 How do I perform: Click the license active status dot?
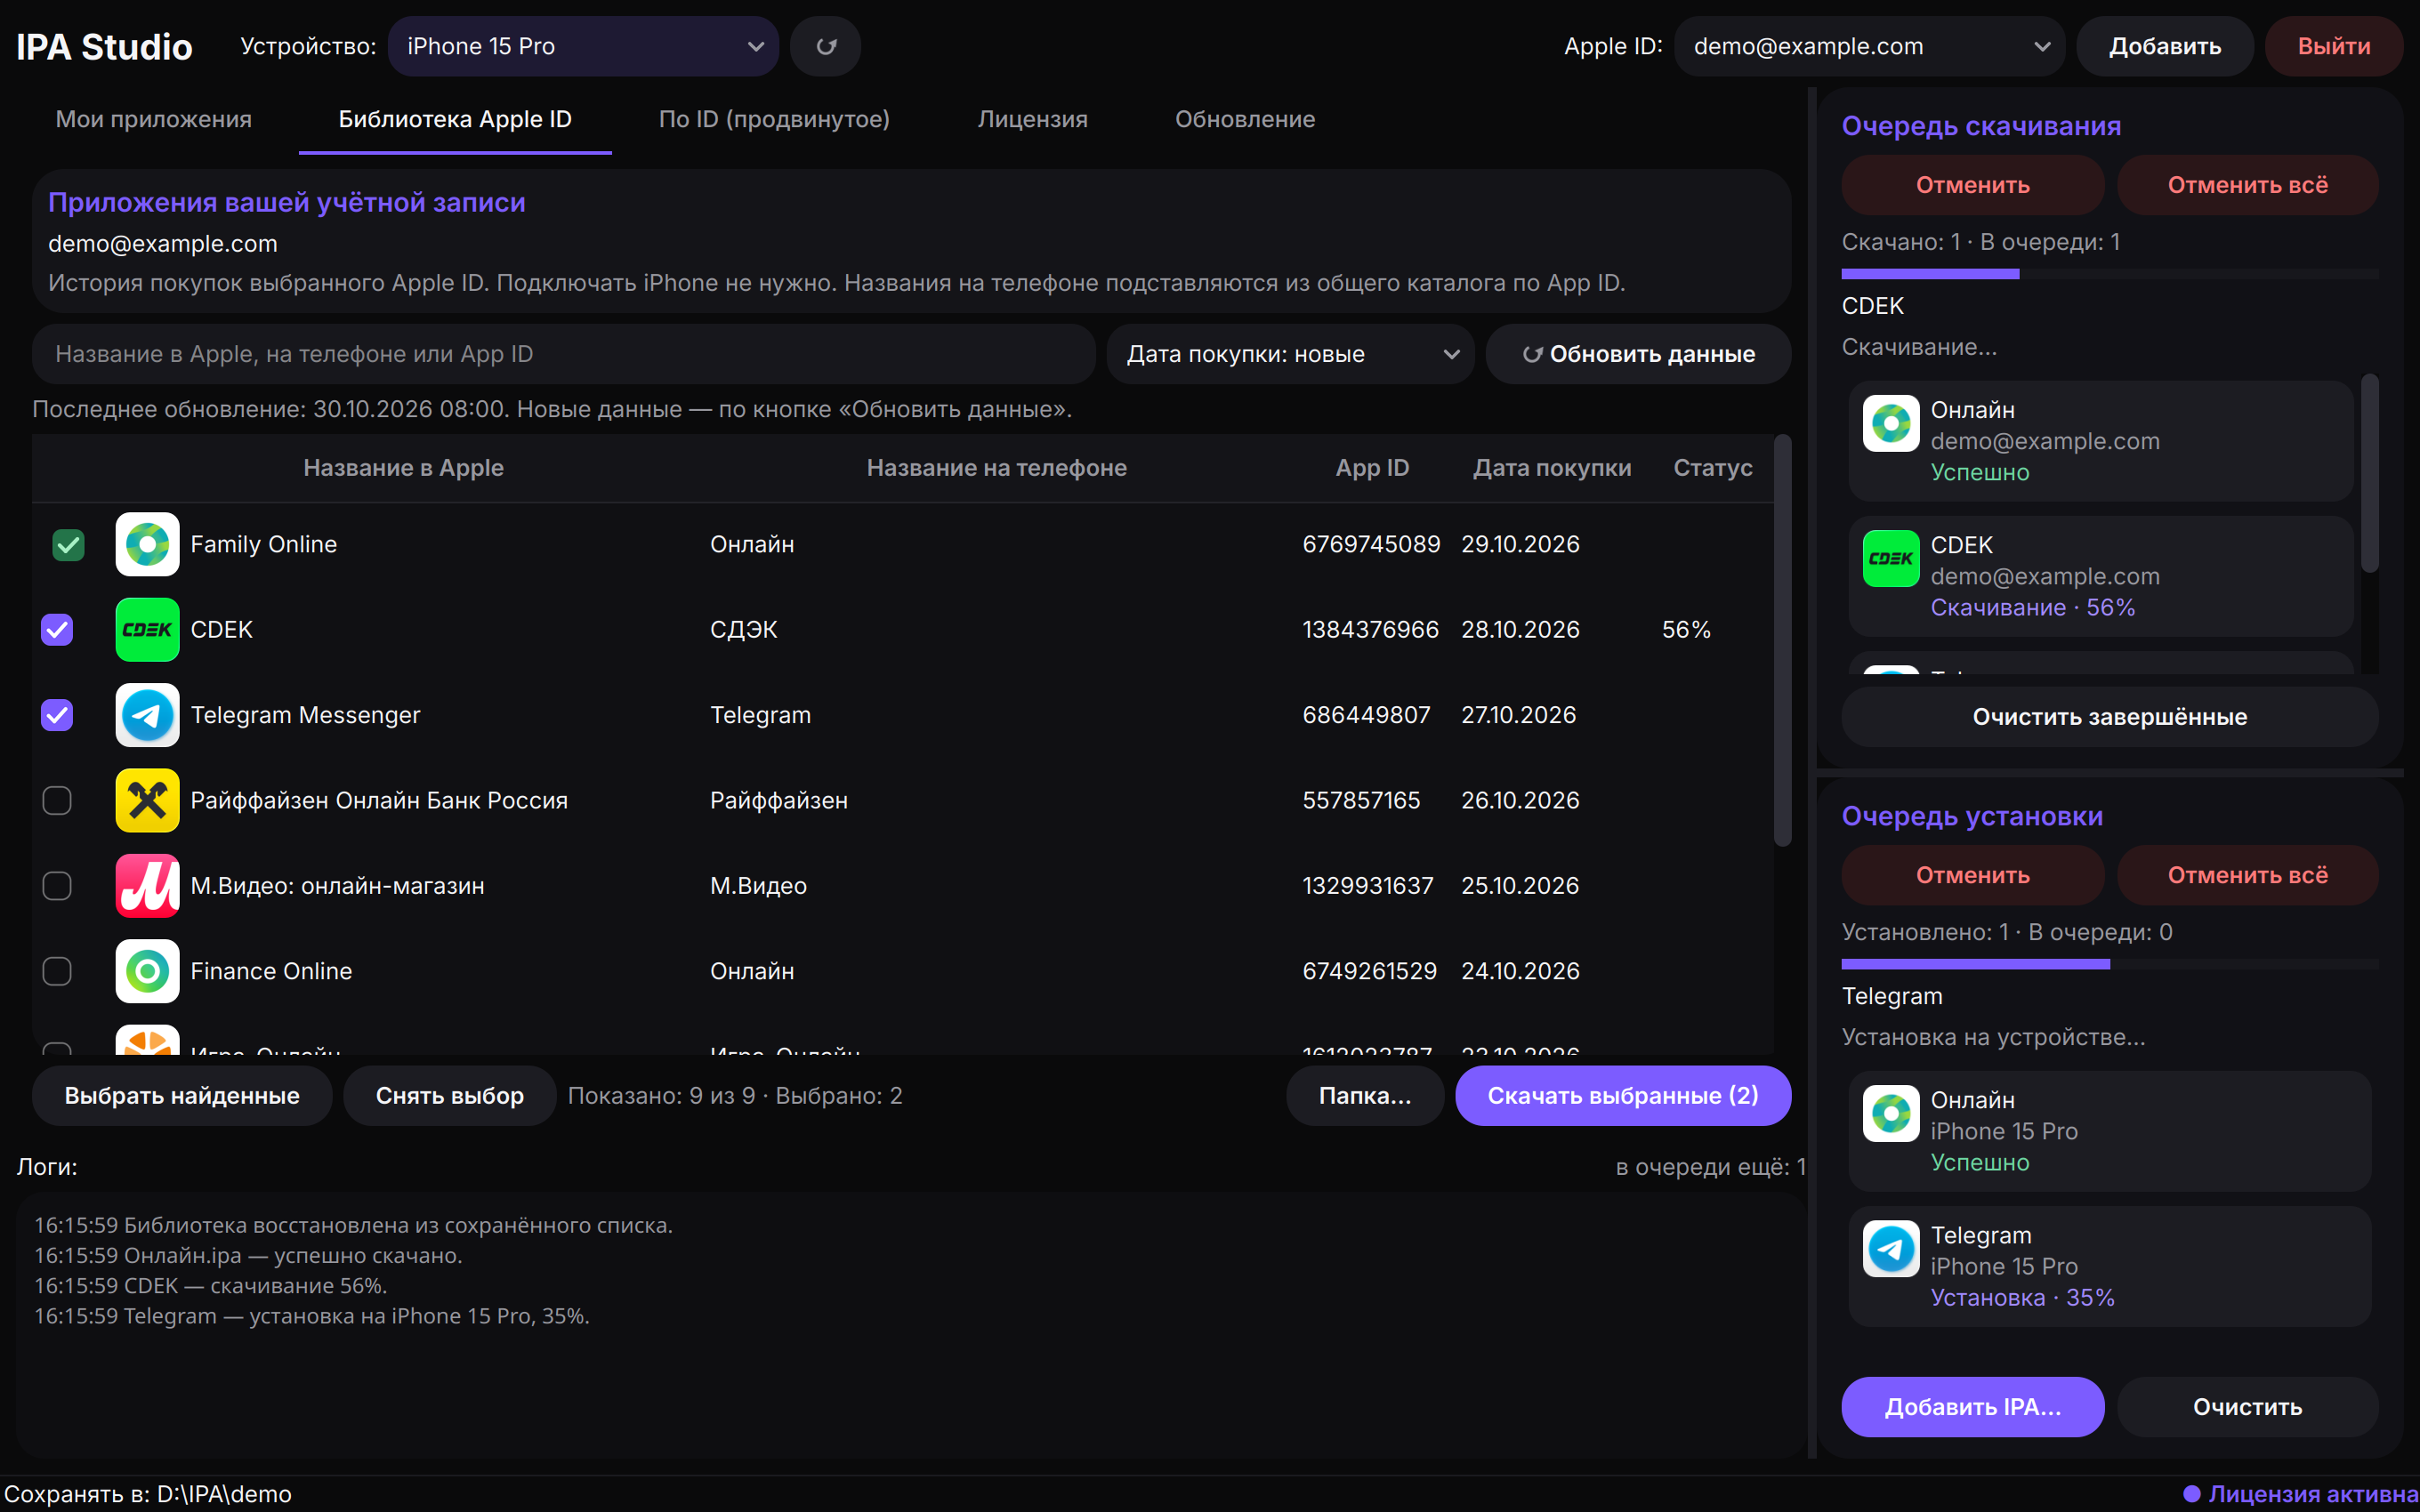2191,1494
